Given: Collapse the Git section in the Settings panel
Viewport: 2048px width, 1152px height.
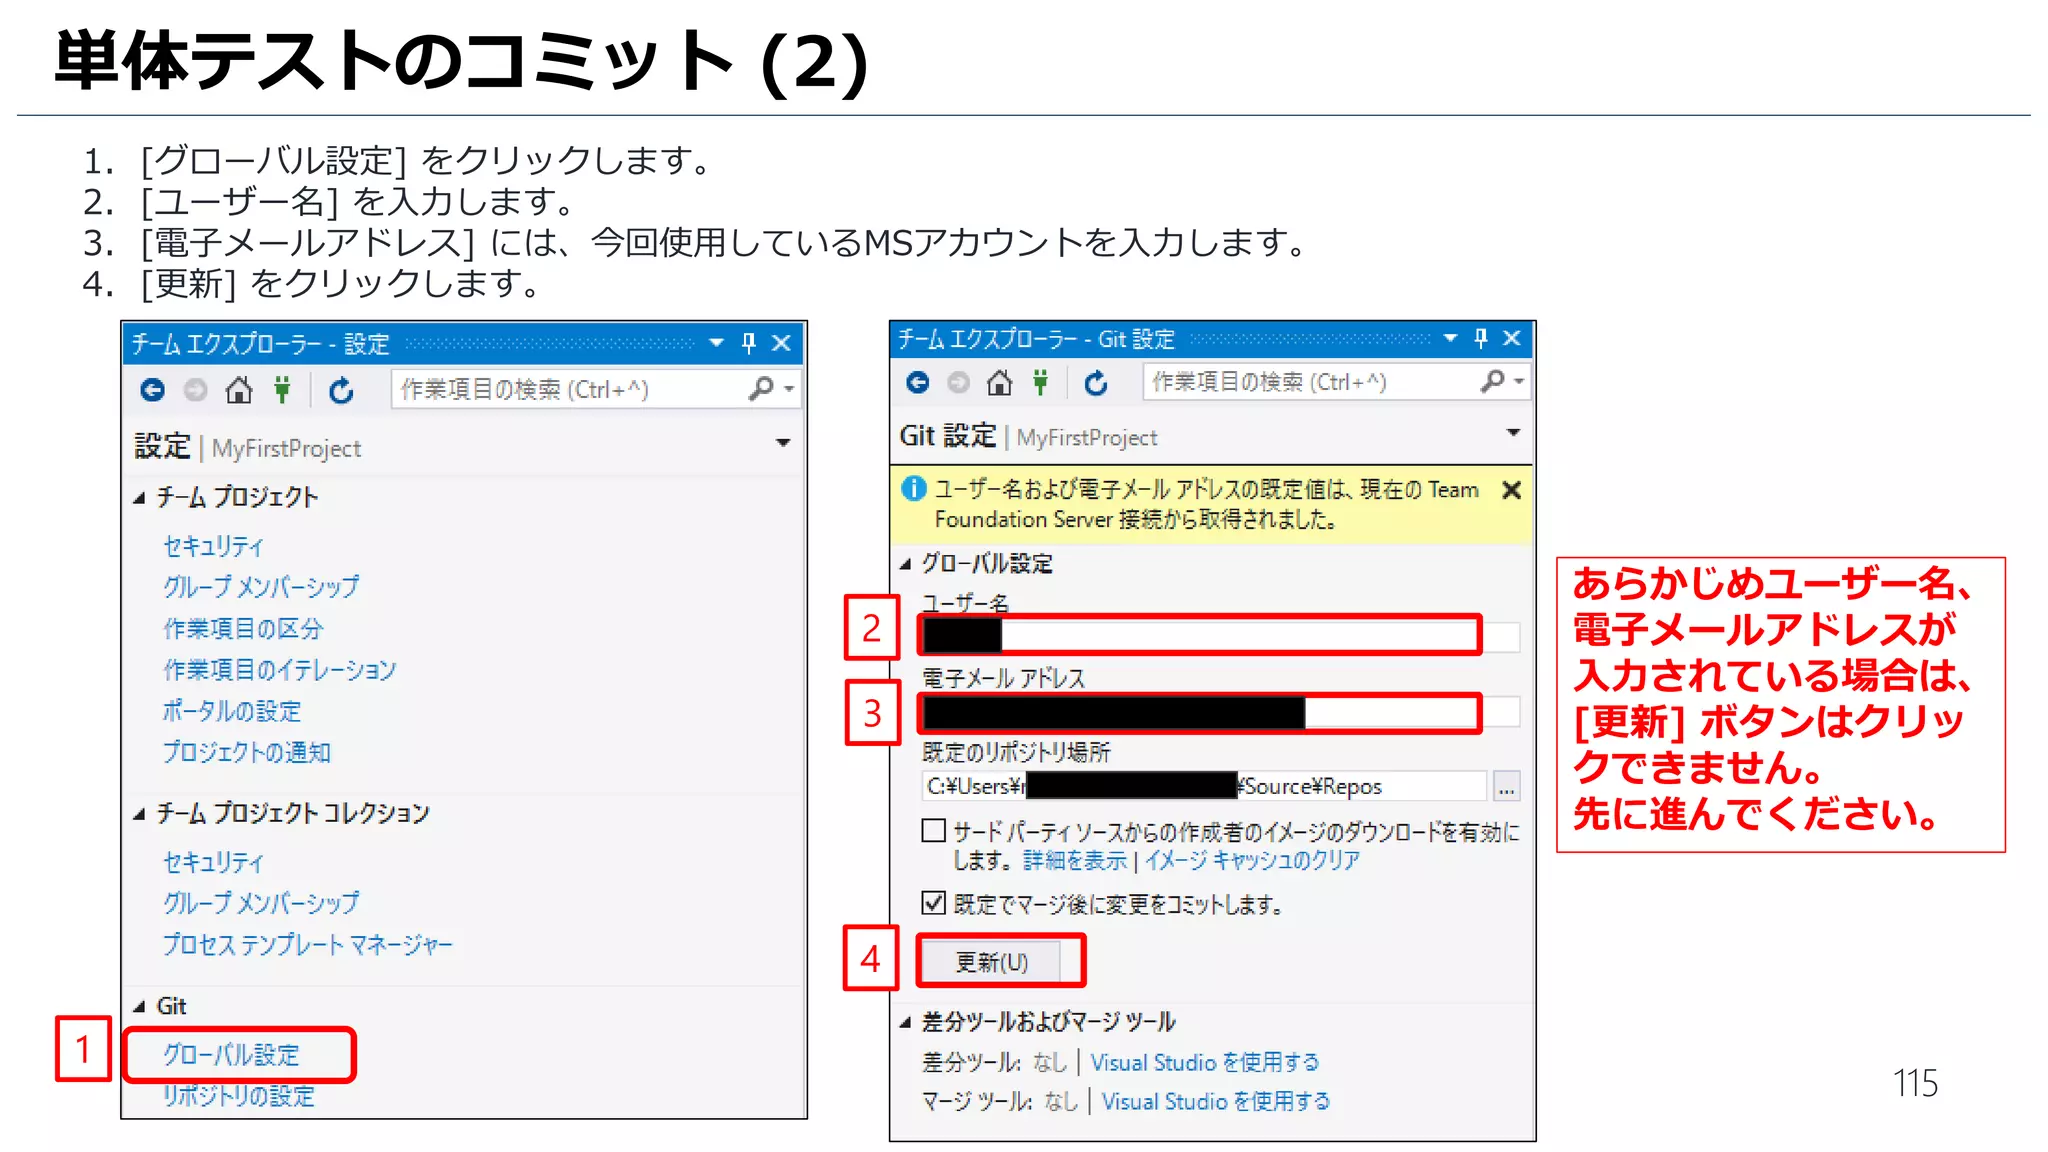Looking at the screenshot, I should tap(140, 1006).
